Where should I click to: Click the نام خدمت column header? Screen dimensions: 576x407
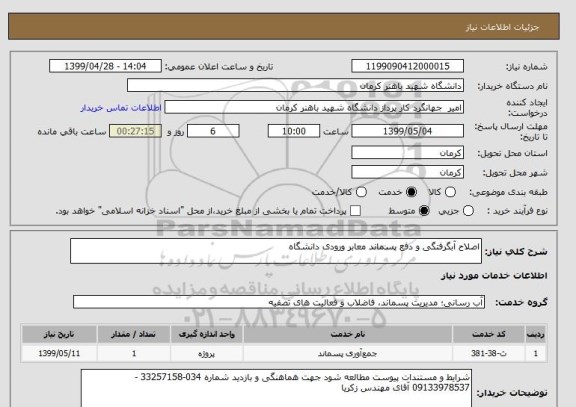[x=348, y=334]
